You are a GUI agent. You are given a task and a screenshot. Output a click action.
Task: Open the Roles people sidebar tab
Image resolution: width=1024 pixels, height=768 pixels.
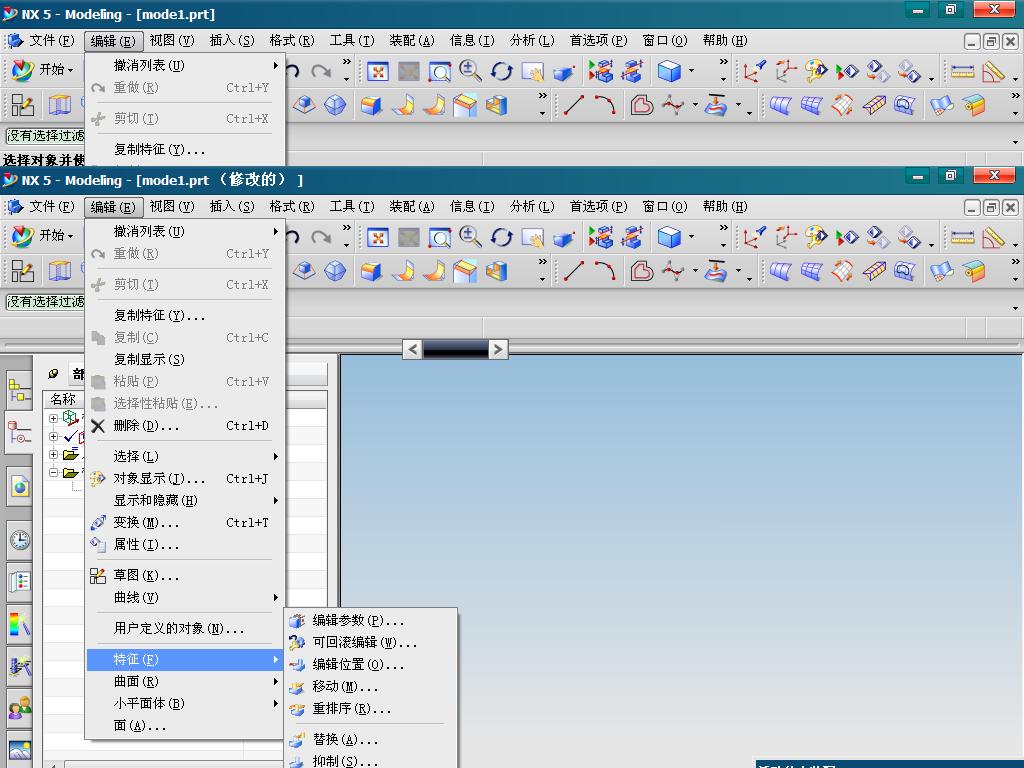pos(20,708)
